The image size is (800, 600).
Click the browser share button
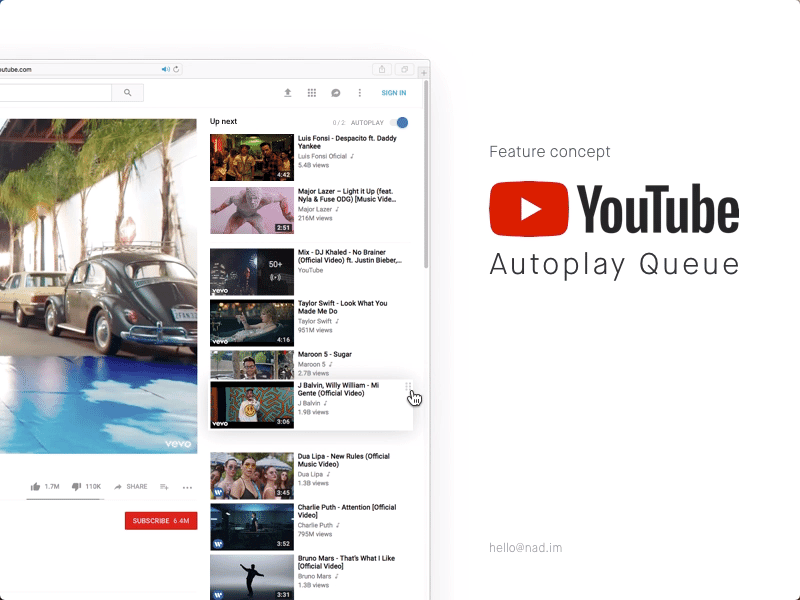[x=382, y=69]
